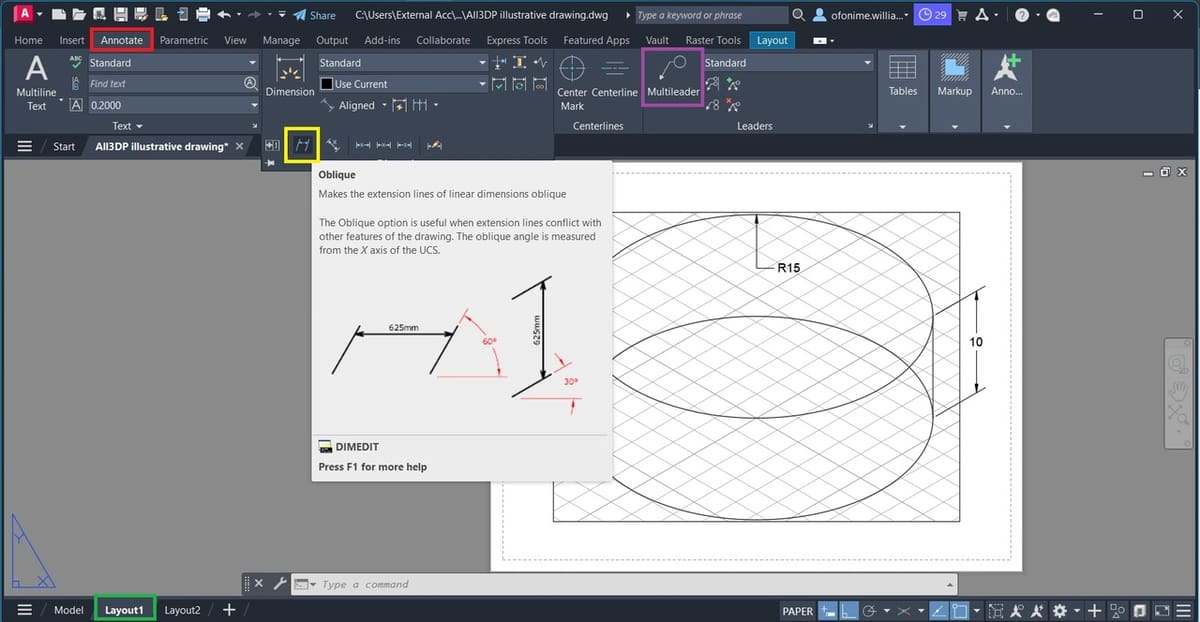The image size is (1200, 622).
Task: Open the Model tab at bottom
Action: click(x=68, y=610)
